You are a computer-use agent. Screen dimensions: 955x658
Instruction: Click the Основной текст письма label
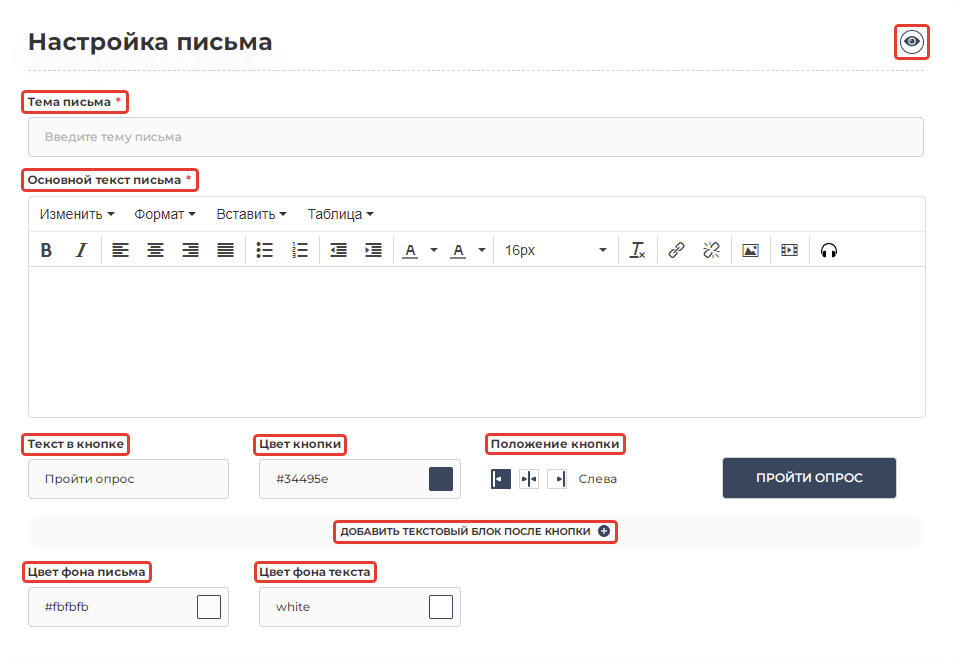tap(104, 180)
